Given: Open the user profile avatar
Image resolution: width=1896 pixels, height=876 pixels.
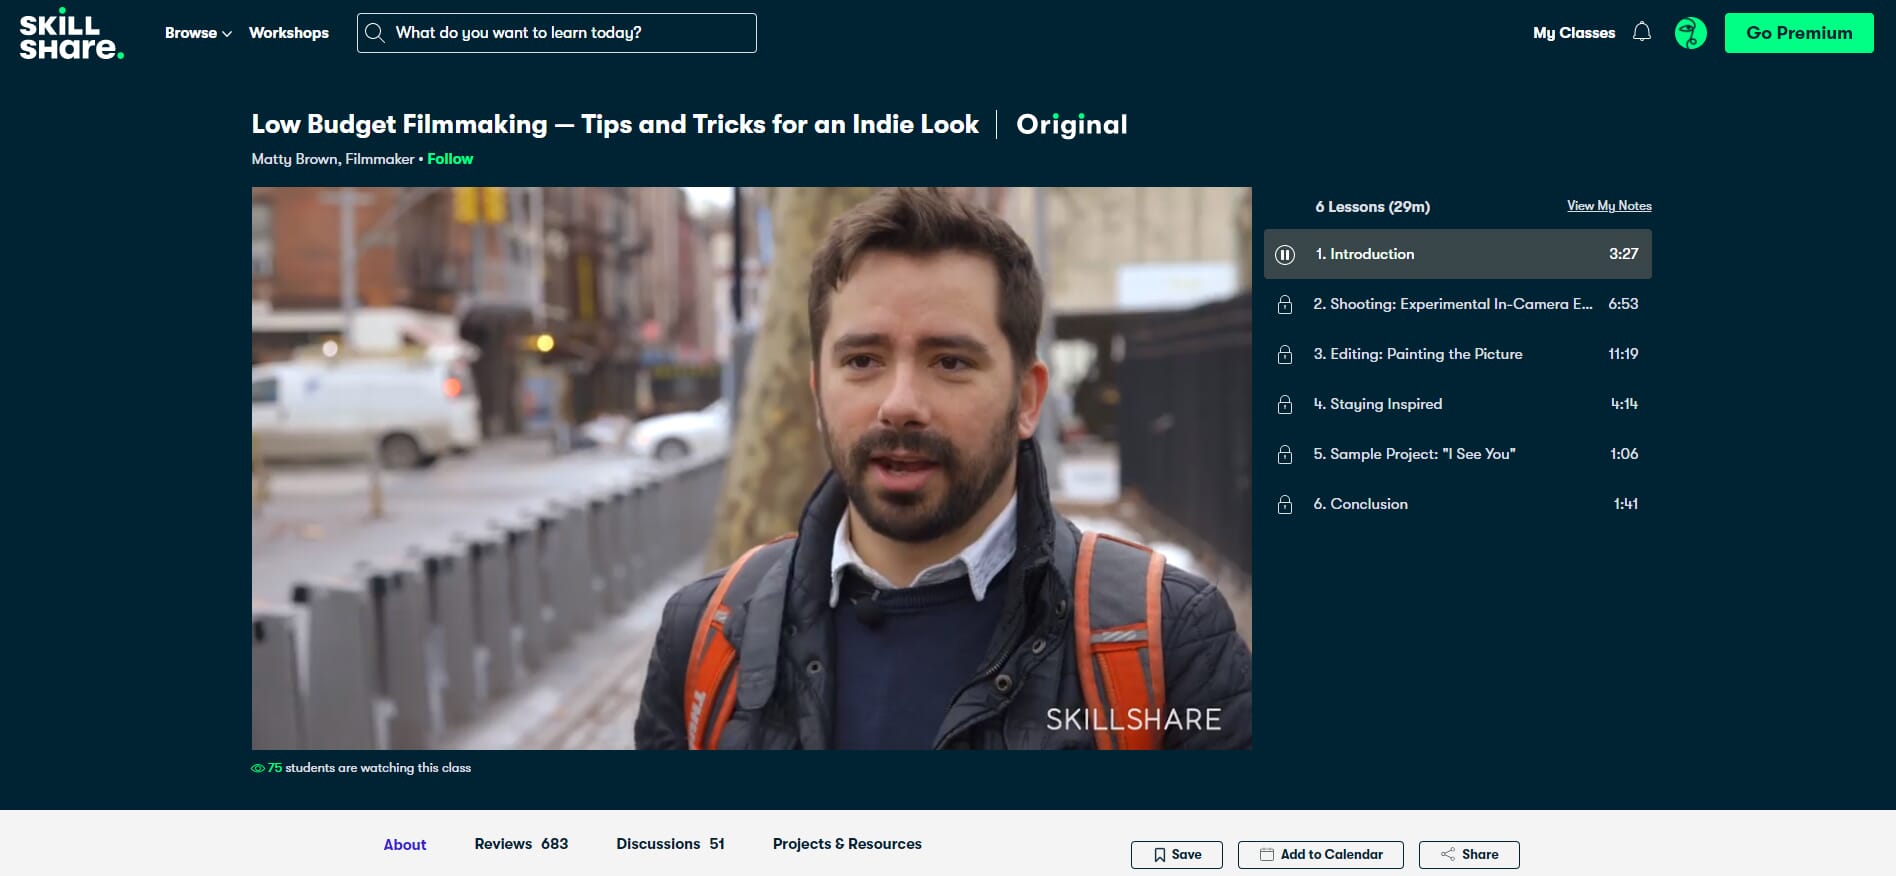Looking at the screenshot, I should 1691,33.
